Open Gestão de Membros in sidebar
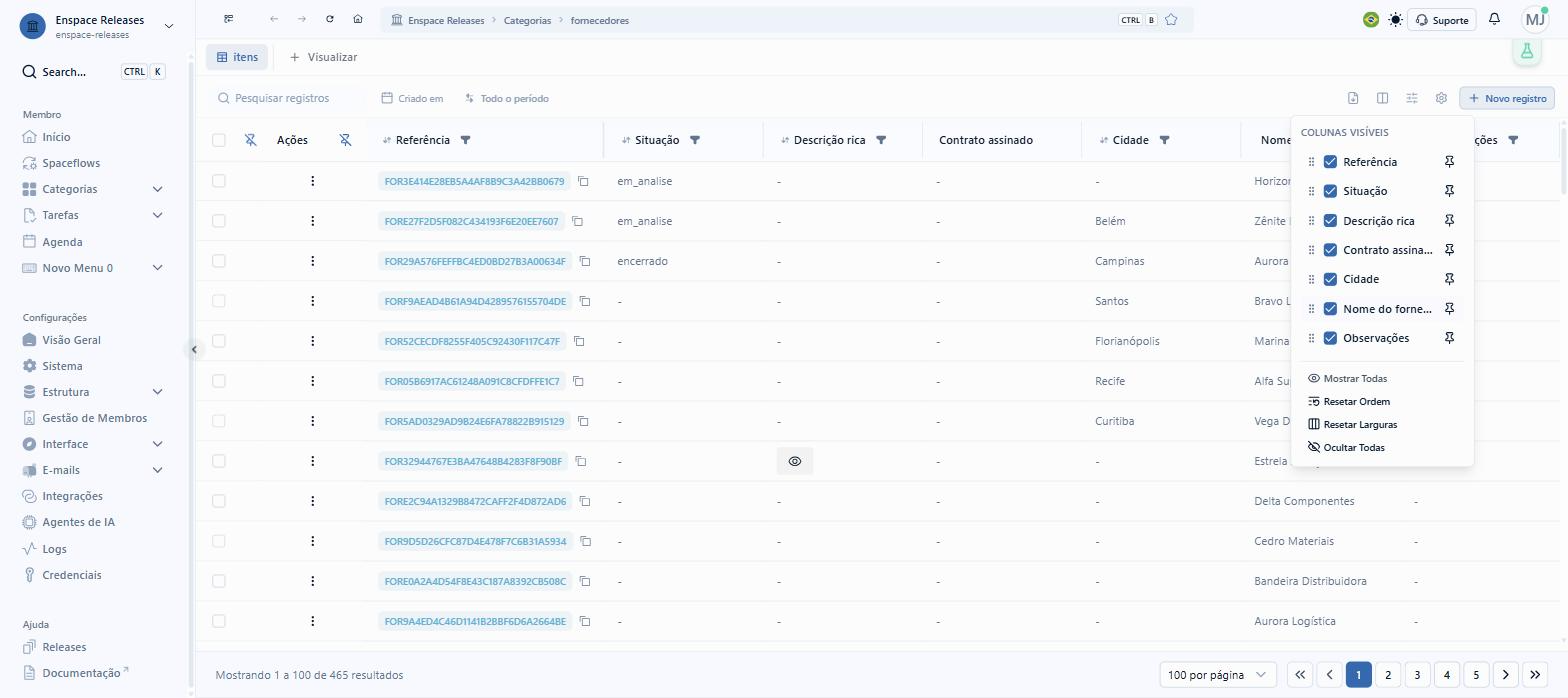This screenshot has width=1568, height=698. [x=93, y=418]
